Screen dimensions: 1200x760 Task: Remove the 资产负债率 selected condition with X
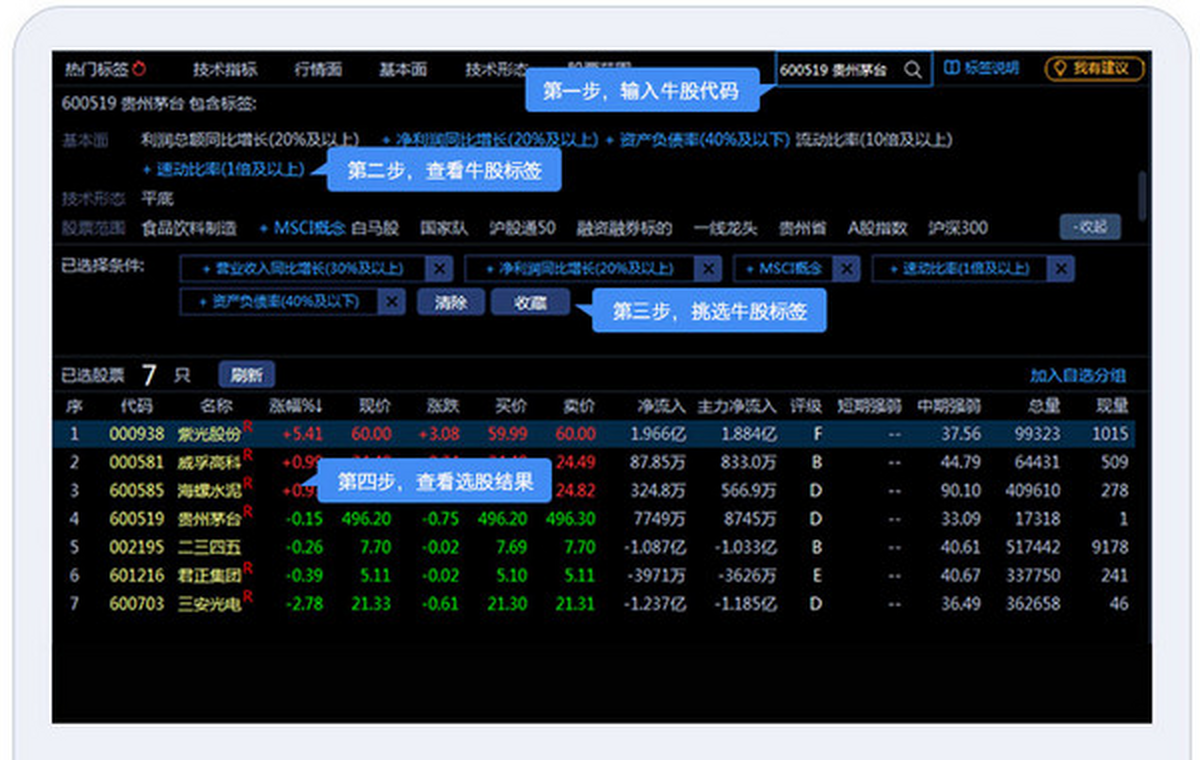pyautogui.click(x=392, y=302)
